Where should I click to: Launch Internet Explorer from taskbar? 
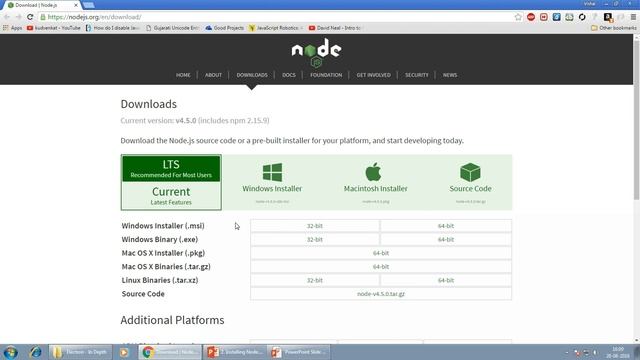pos(36,352)
